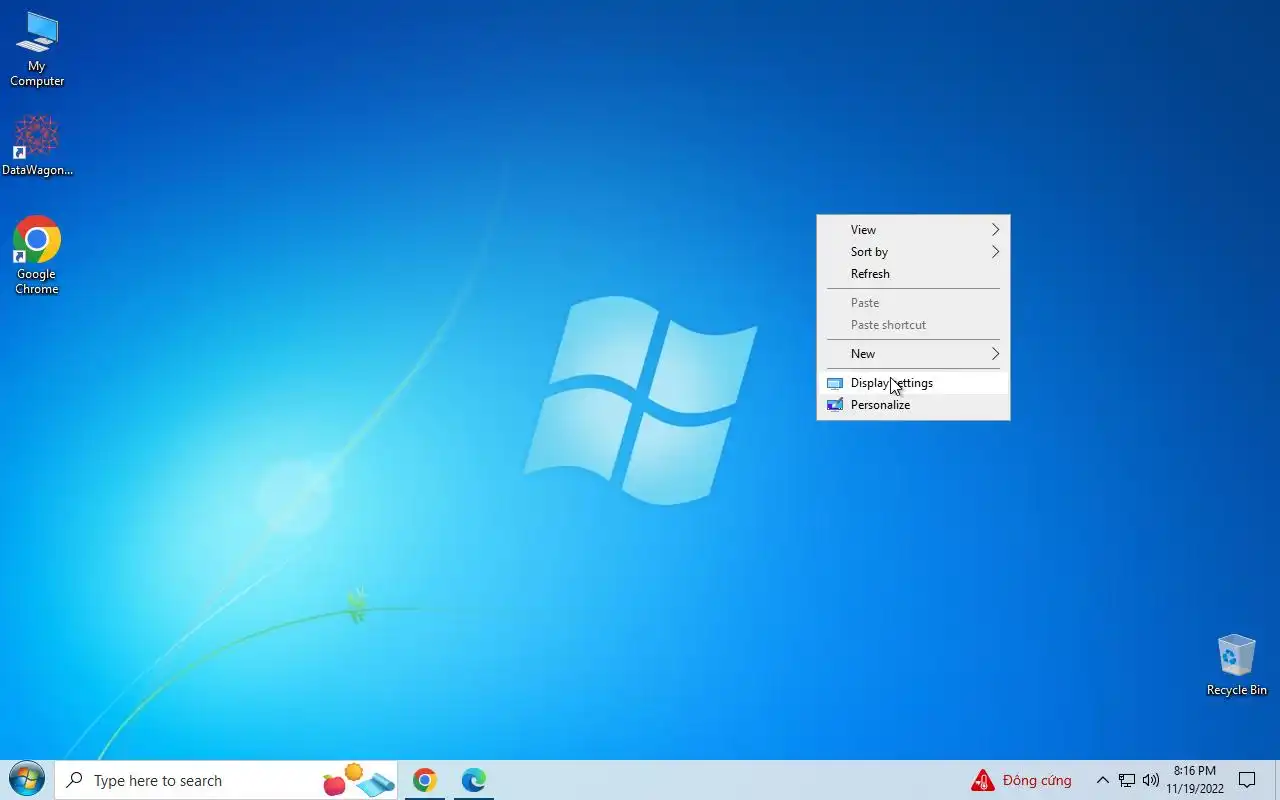The image size is (1280, 800).
Task: Select the Recycle Bin icon
Action: click(1236, 665)
